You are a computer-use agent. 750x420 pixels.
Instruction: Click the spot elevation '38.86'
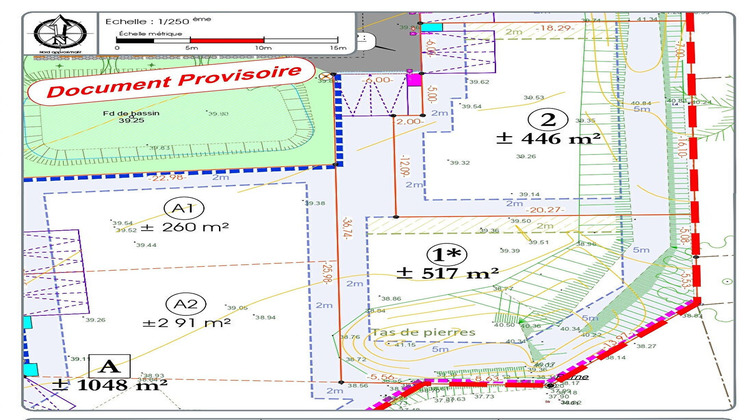391,298
